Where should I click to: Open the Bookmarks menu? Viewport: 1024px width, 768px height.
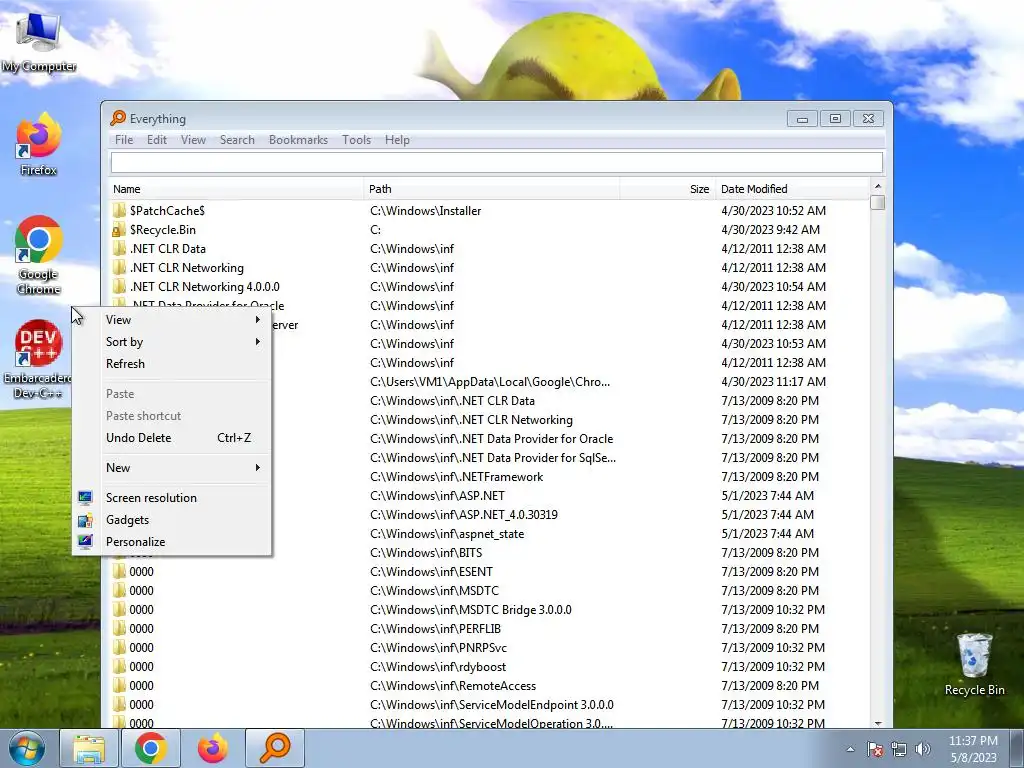coord(298,140)
